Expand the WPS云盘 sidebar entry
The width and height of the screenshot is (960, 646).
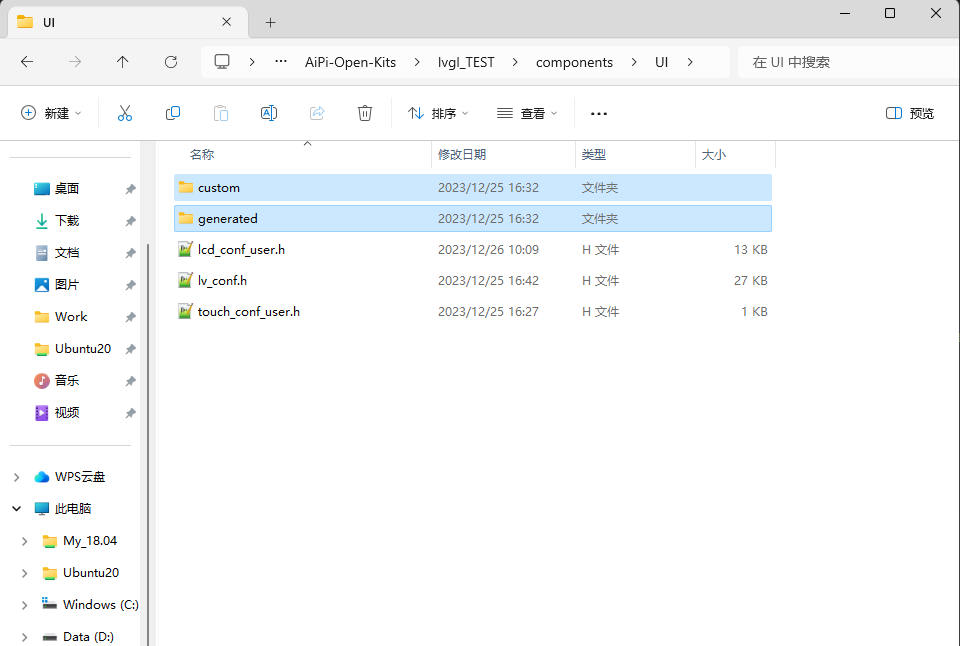[x=16, y=476]
